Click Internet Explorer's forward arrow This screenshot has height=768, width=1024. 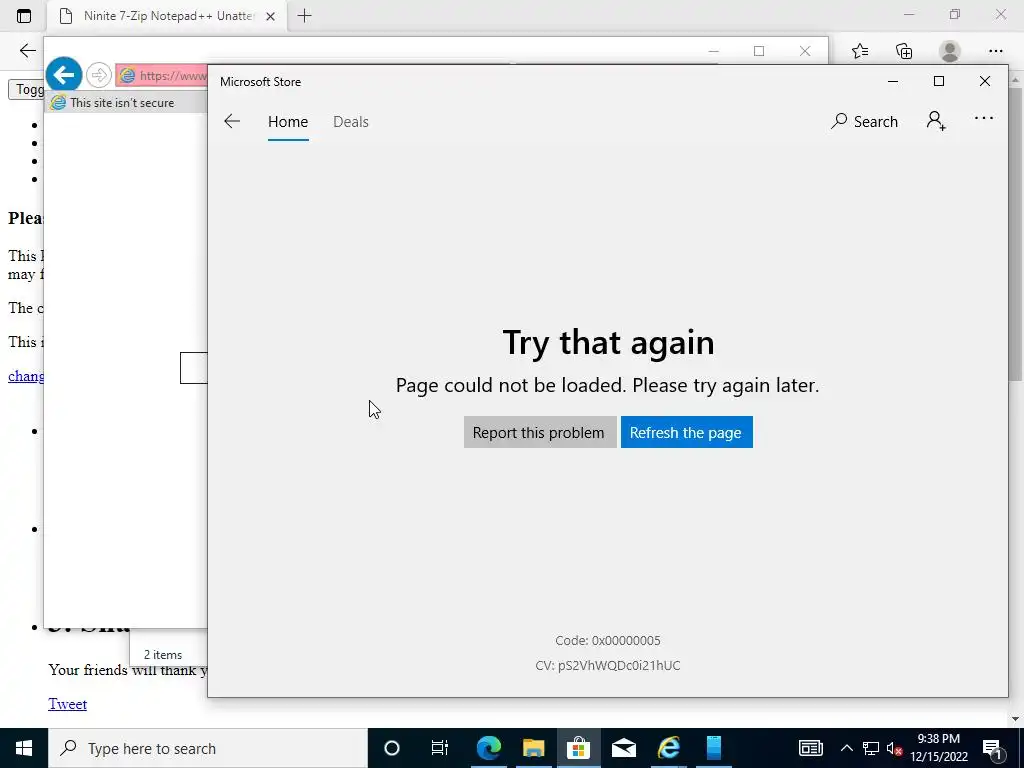click(99, 75)
